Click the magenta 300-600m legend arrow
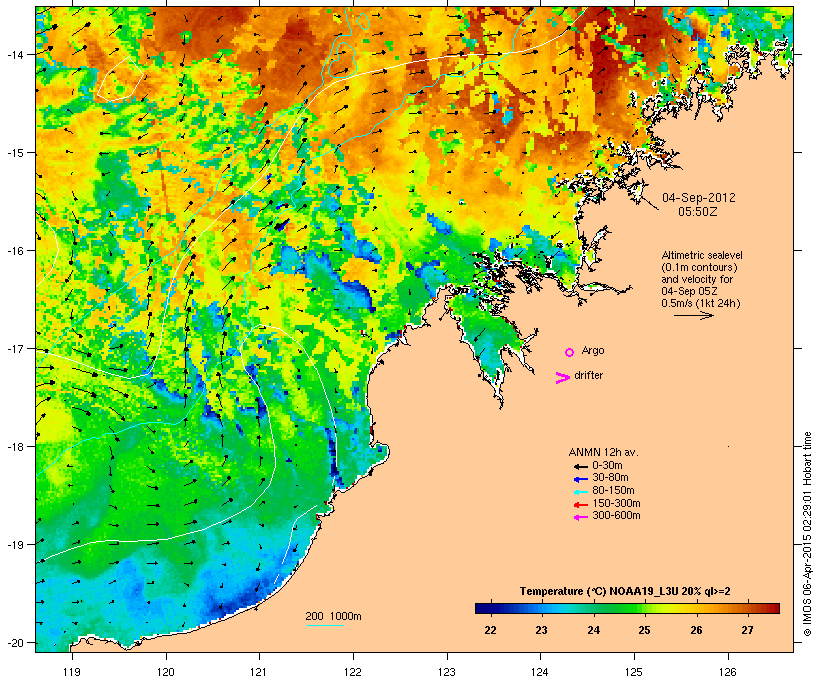The height and width of the screenshot is (680, 820). tap(581, 517)
